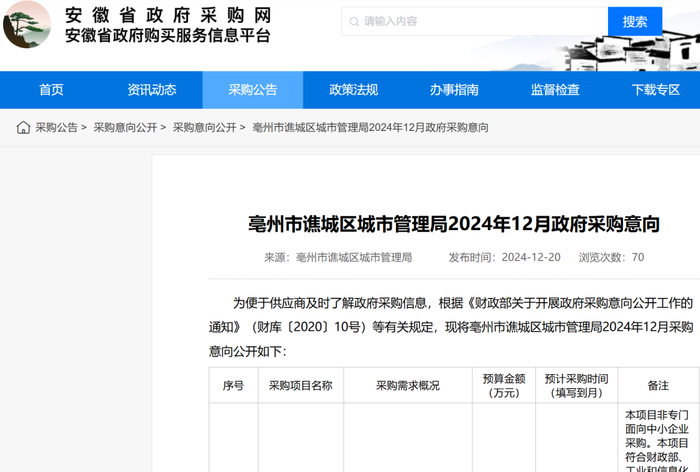
Task: Focus the 请输入内容 search field
Action: click(x=475, y=21)
